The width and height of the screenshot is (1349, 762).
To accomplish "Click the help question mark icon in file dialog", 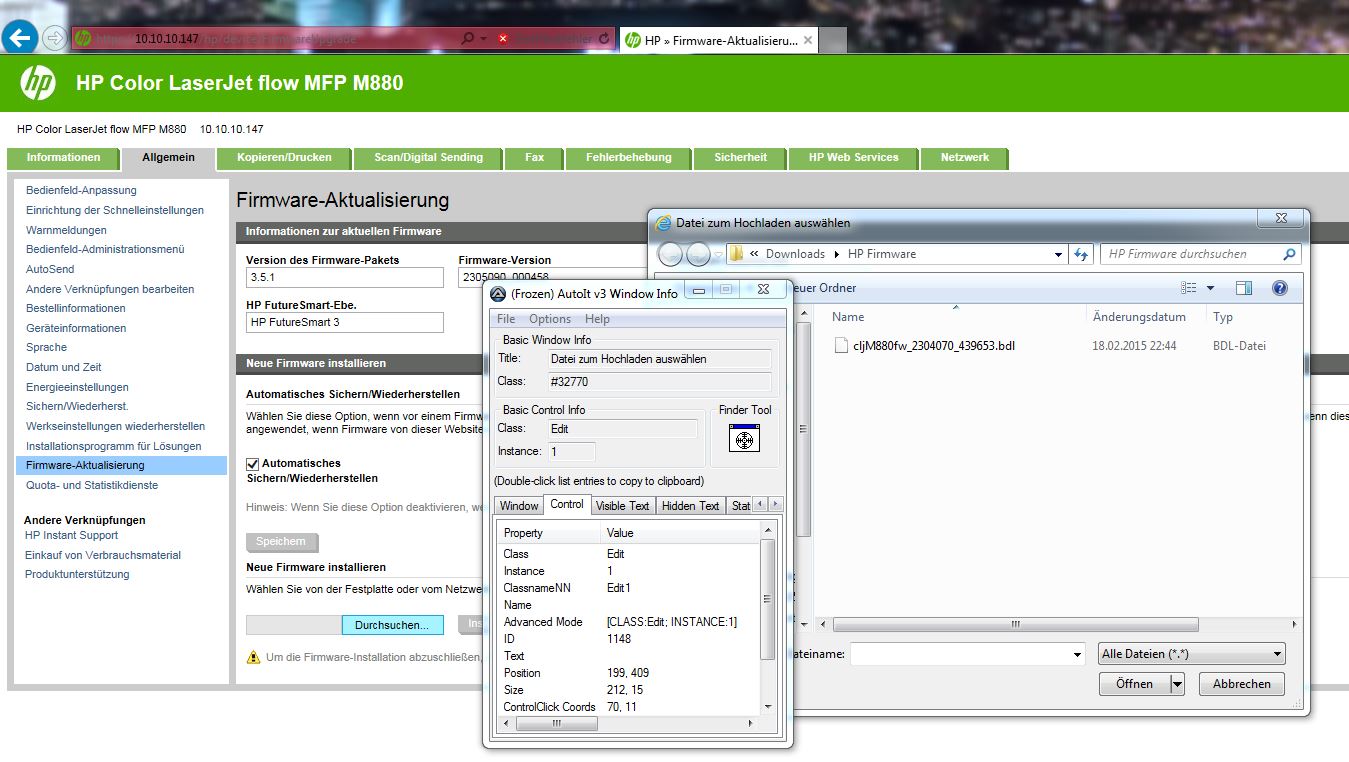I will pyautogui.click(x=1279, y=288).
